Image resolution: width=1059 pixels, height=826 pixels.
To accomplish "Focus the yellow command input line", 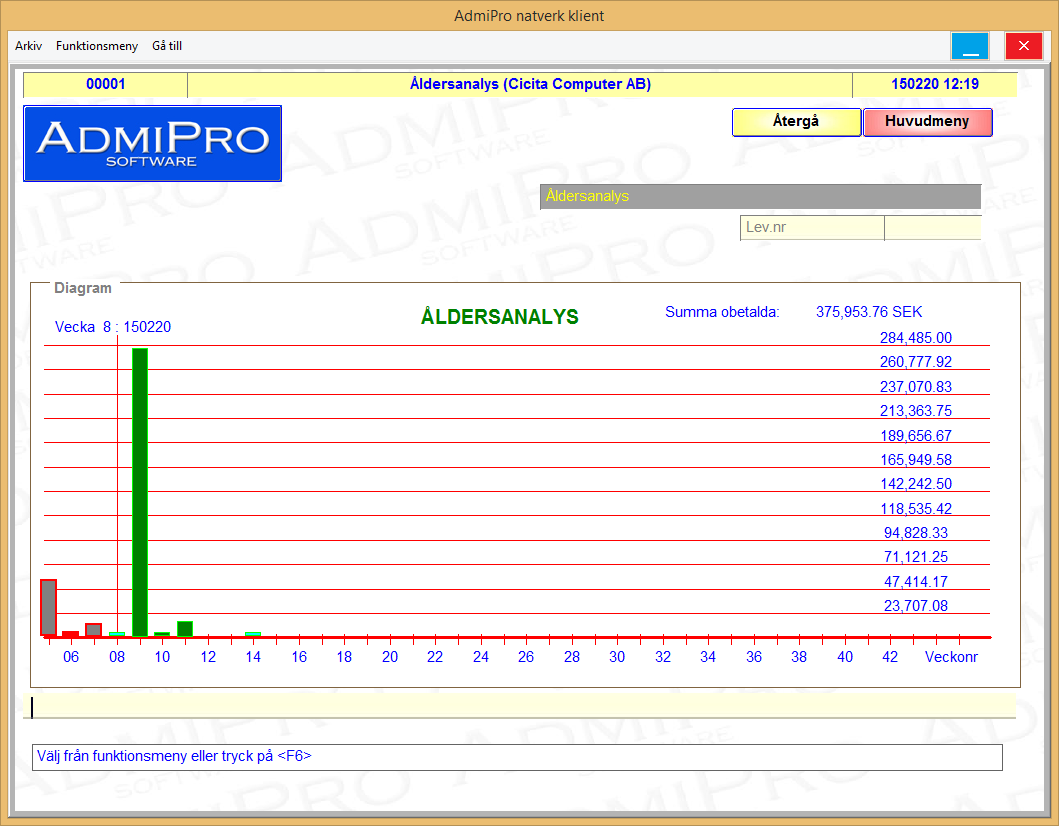I will pos(520,707).
